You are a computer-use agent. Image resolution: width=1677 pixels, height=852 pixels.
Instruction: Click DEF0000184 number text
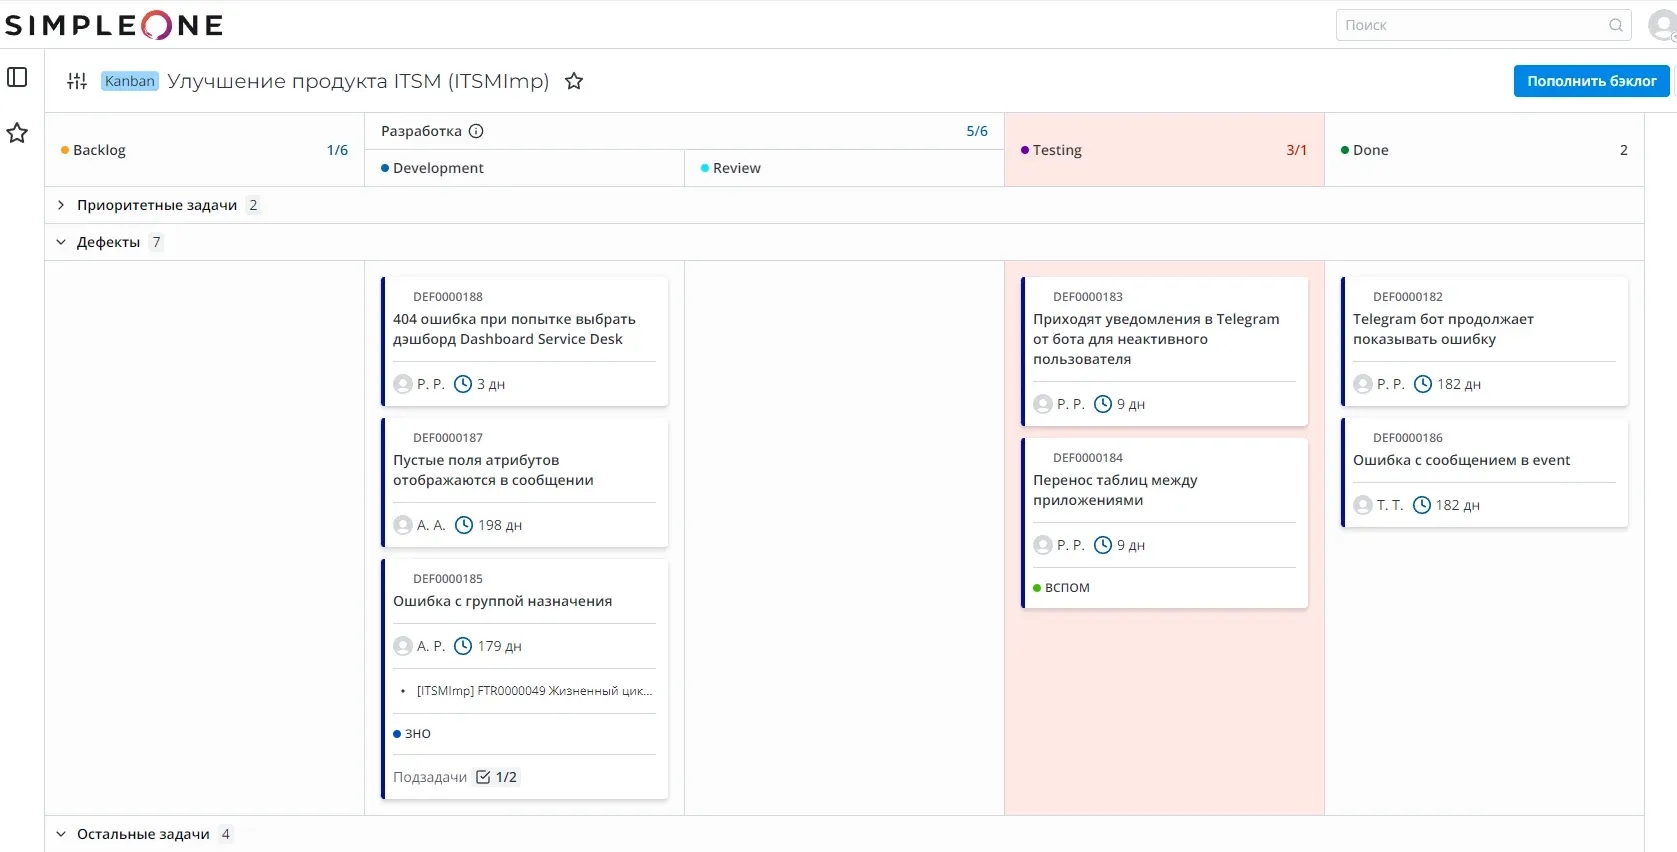click(1088, 458)
